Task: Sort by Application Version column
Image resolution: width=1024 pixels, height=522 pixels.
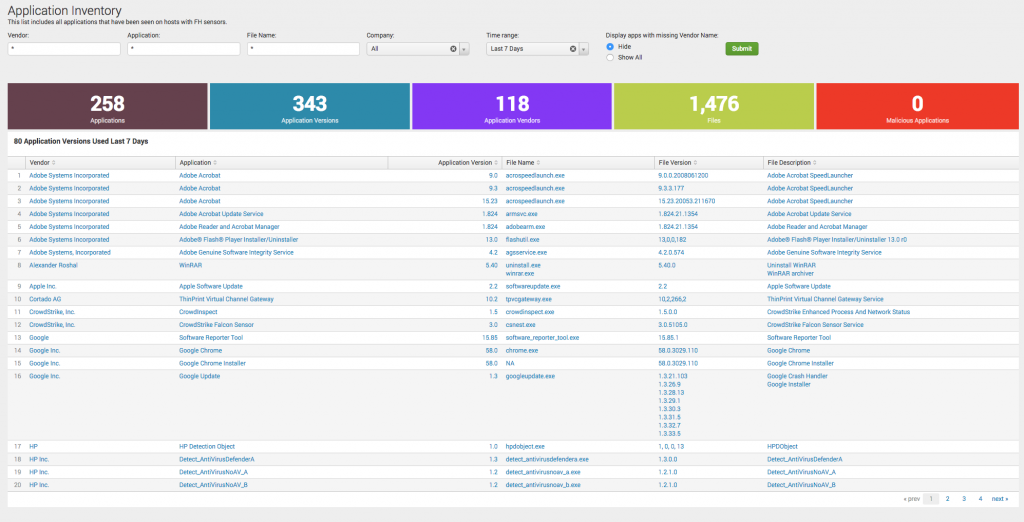Action: (x=468, y=163)
